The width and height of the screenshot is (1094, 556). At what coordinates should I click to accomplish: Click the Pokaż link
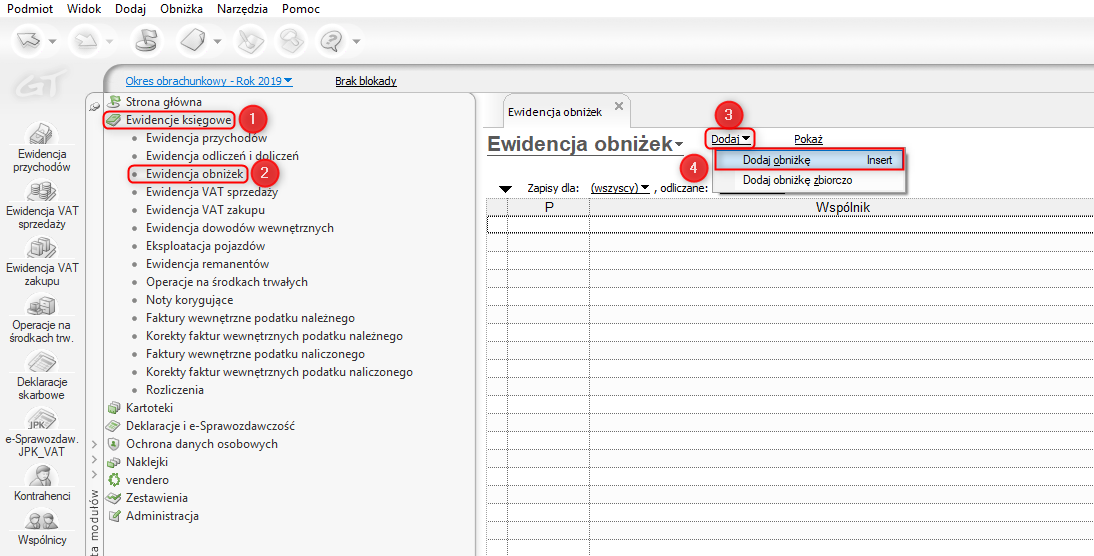pyautogui.click(x=809, y=139)
